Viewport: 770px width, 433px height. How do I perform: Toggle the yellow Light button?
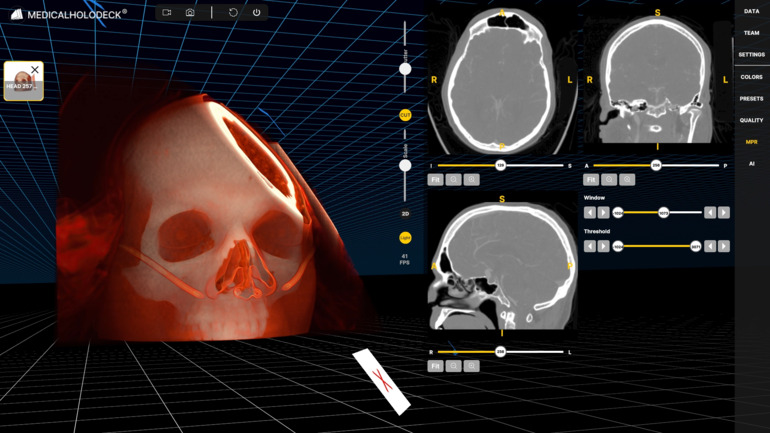(x=405, y=238)
